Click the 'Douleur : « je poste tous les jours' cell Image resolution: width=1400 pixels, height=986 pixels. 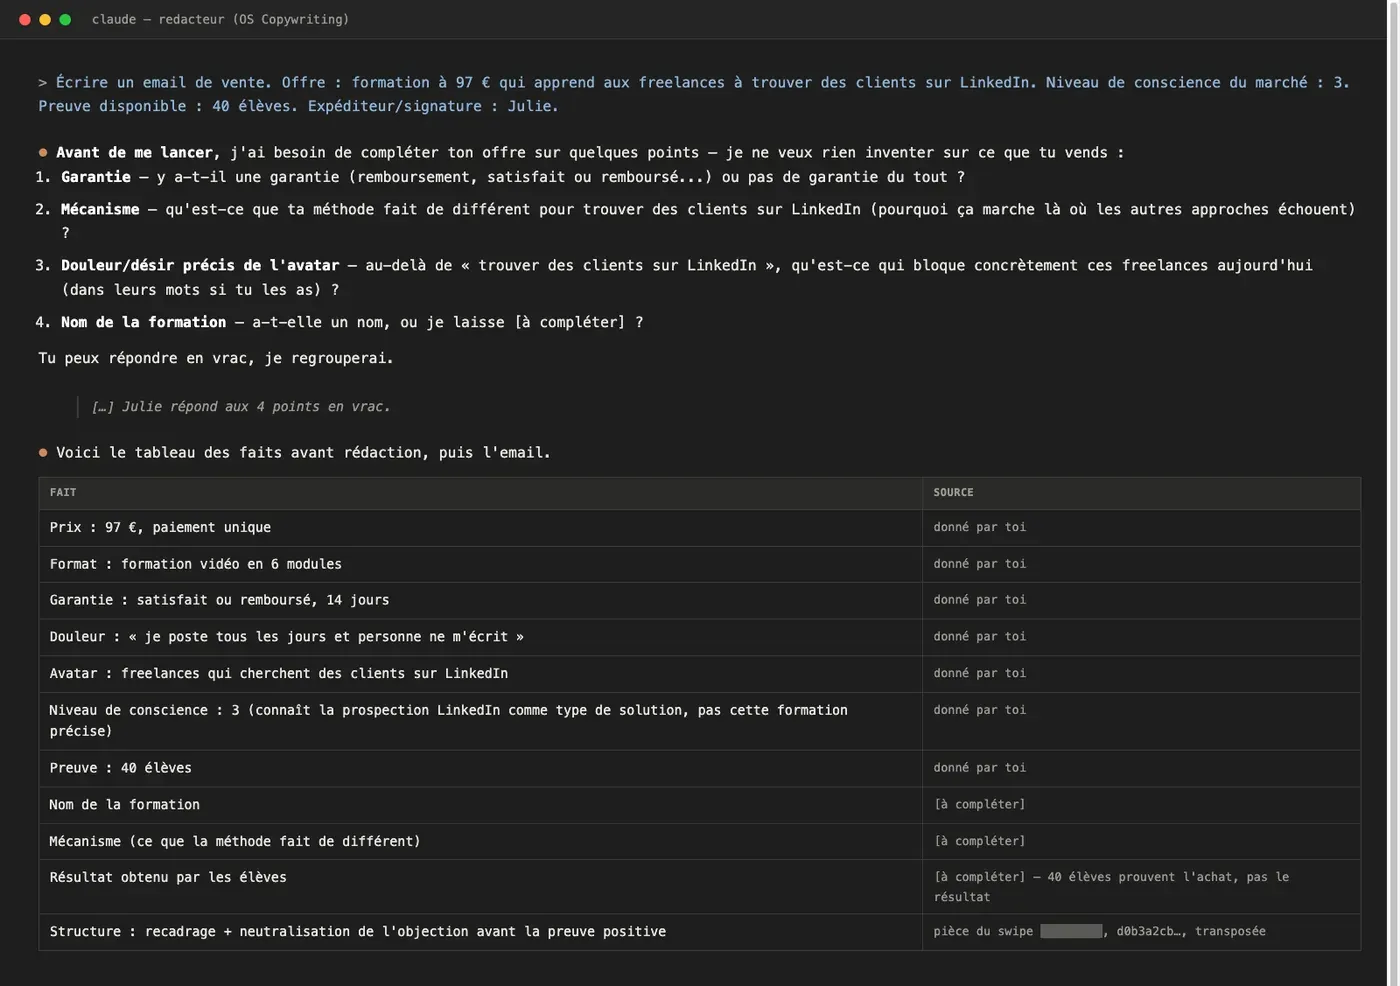tap(480, 637)
